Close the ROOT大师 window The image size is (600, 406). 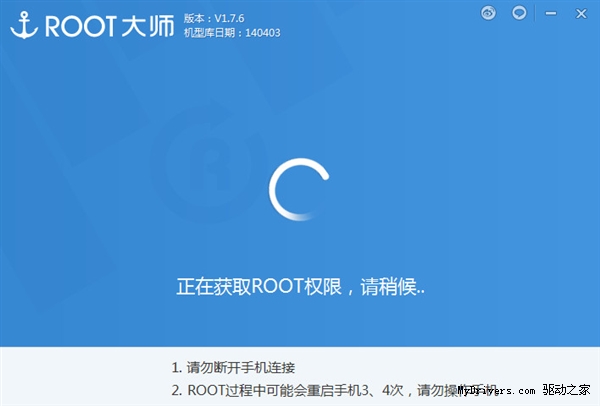(x=581, y=13)
